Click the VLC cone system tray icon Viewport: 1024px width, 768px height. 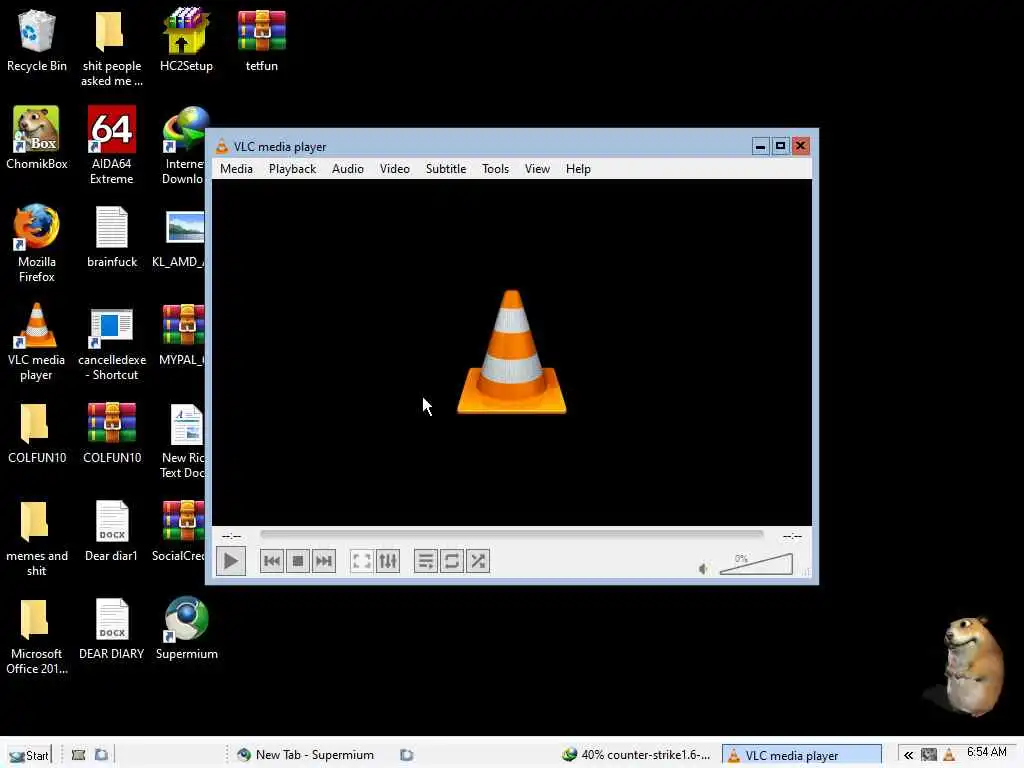949,755
